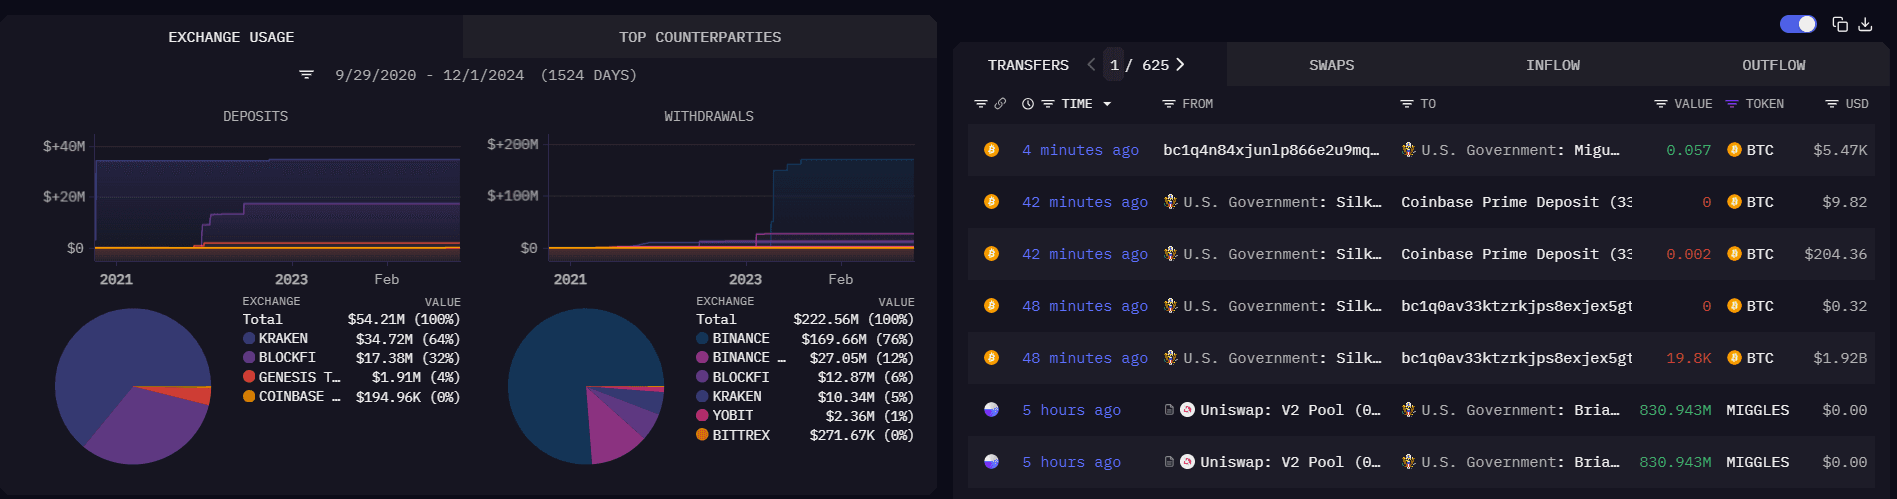The width and height of the screenshot is (1897, 499).
Task: Click U.S. Government seal icon in $9.82 row
Action: [1171, 202]
